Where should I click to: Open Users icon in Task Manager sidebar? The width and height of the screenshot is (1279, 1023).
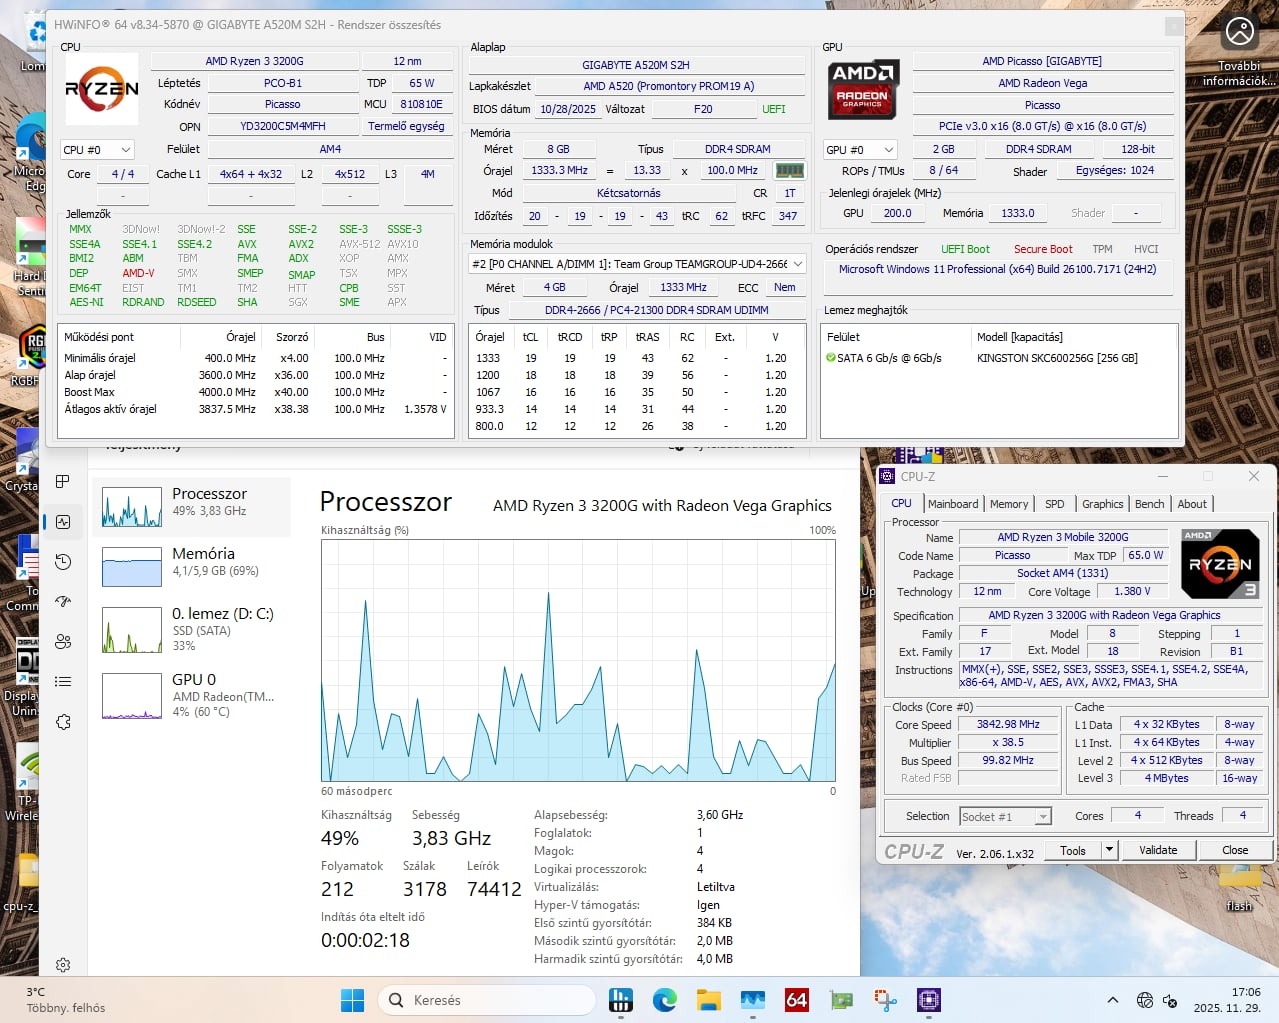(x=63, y=642)
